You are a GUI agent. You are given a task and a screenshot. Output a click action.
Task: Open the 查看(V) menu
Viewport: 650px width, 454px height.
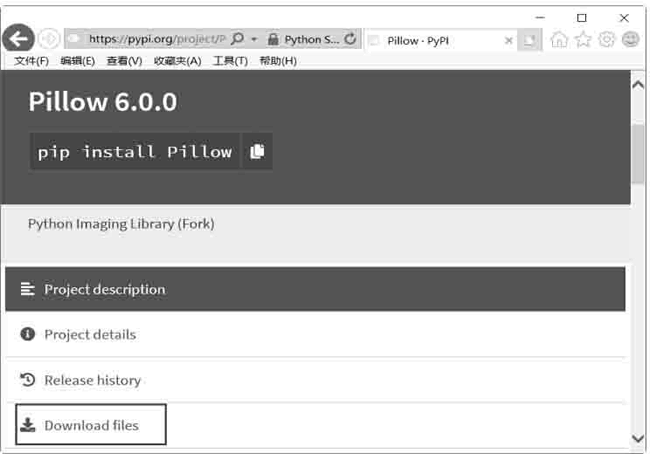(x=124, y=61)
